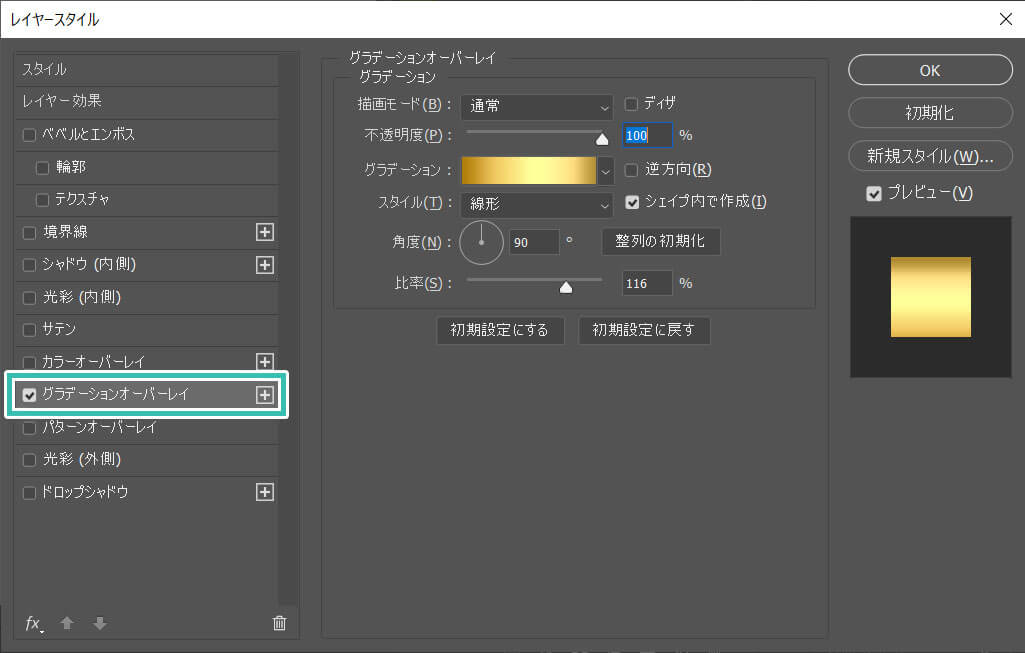Toggle the プレビュー checkbox
This screenshot has width=1025, height=653.
(x=874, y=193)
